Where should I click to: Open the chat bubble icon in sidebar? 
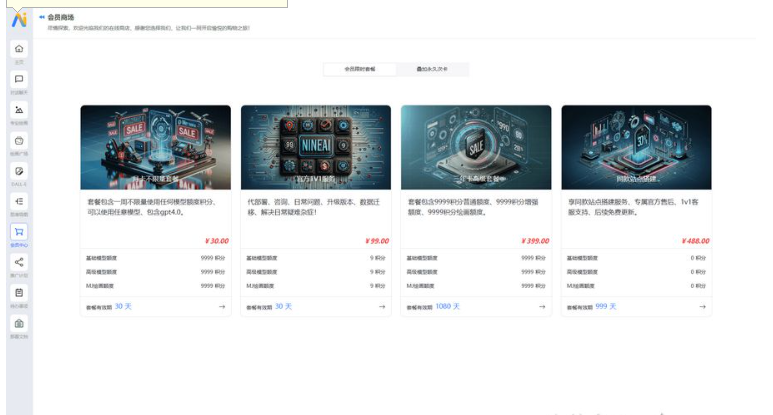(x=19, y=79)
